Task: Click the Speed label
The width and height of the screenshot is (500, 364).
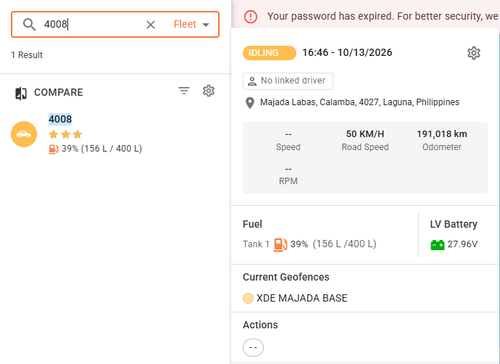Action: [288, 147]
